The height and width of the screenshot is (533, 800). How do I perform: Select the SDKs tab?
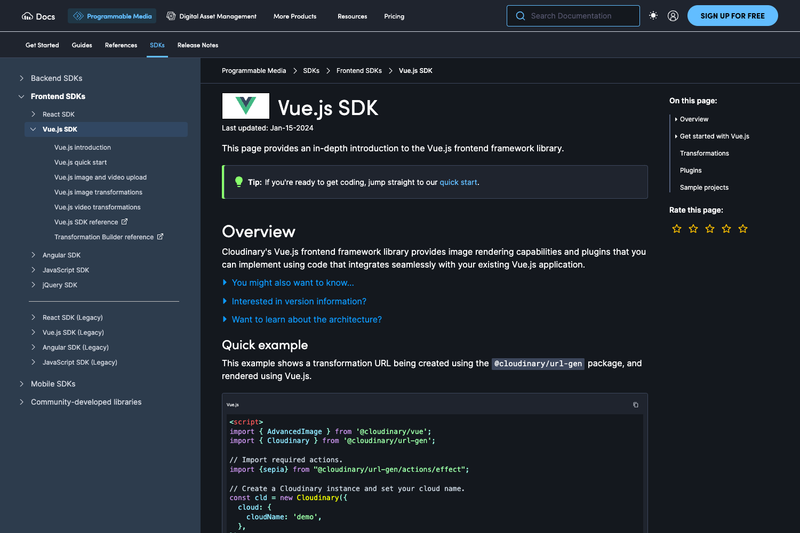coord(157,45)
